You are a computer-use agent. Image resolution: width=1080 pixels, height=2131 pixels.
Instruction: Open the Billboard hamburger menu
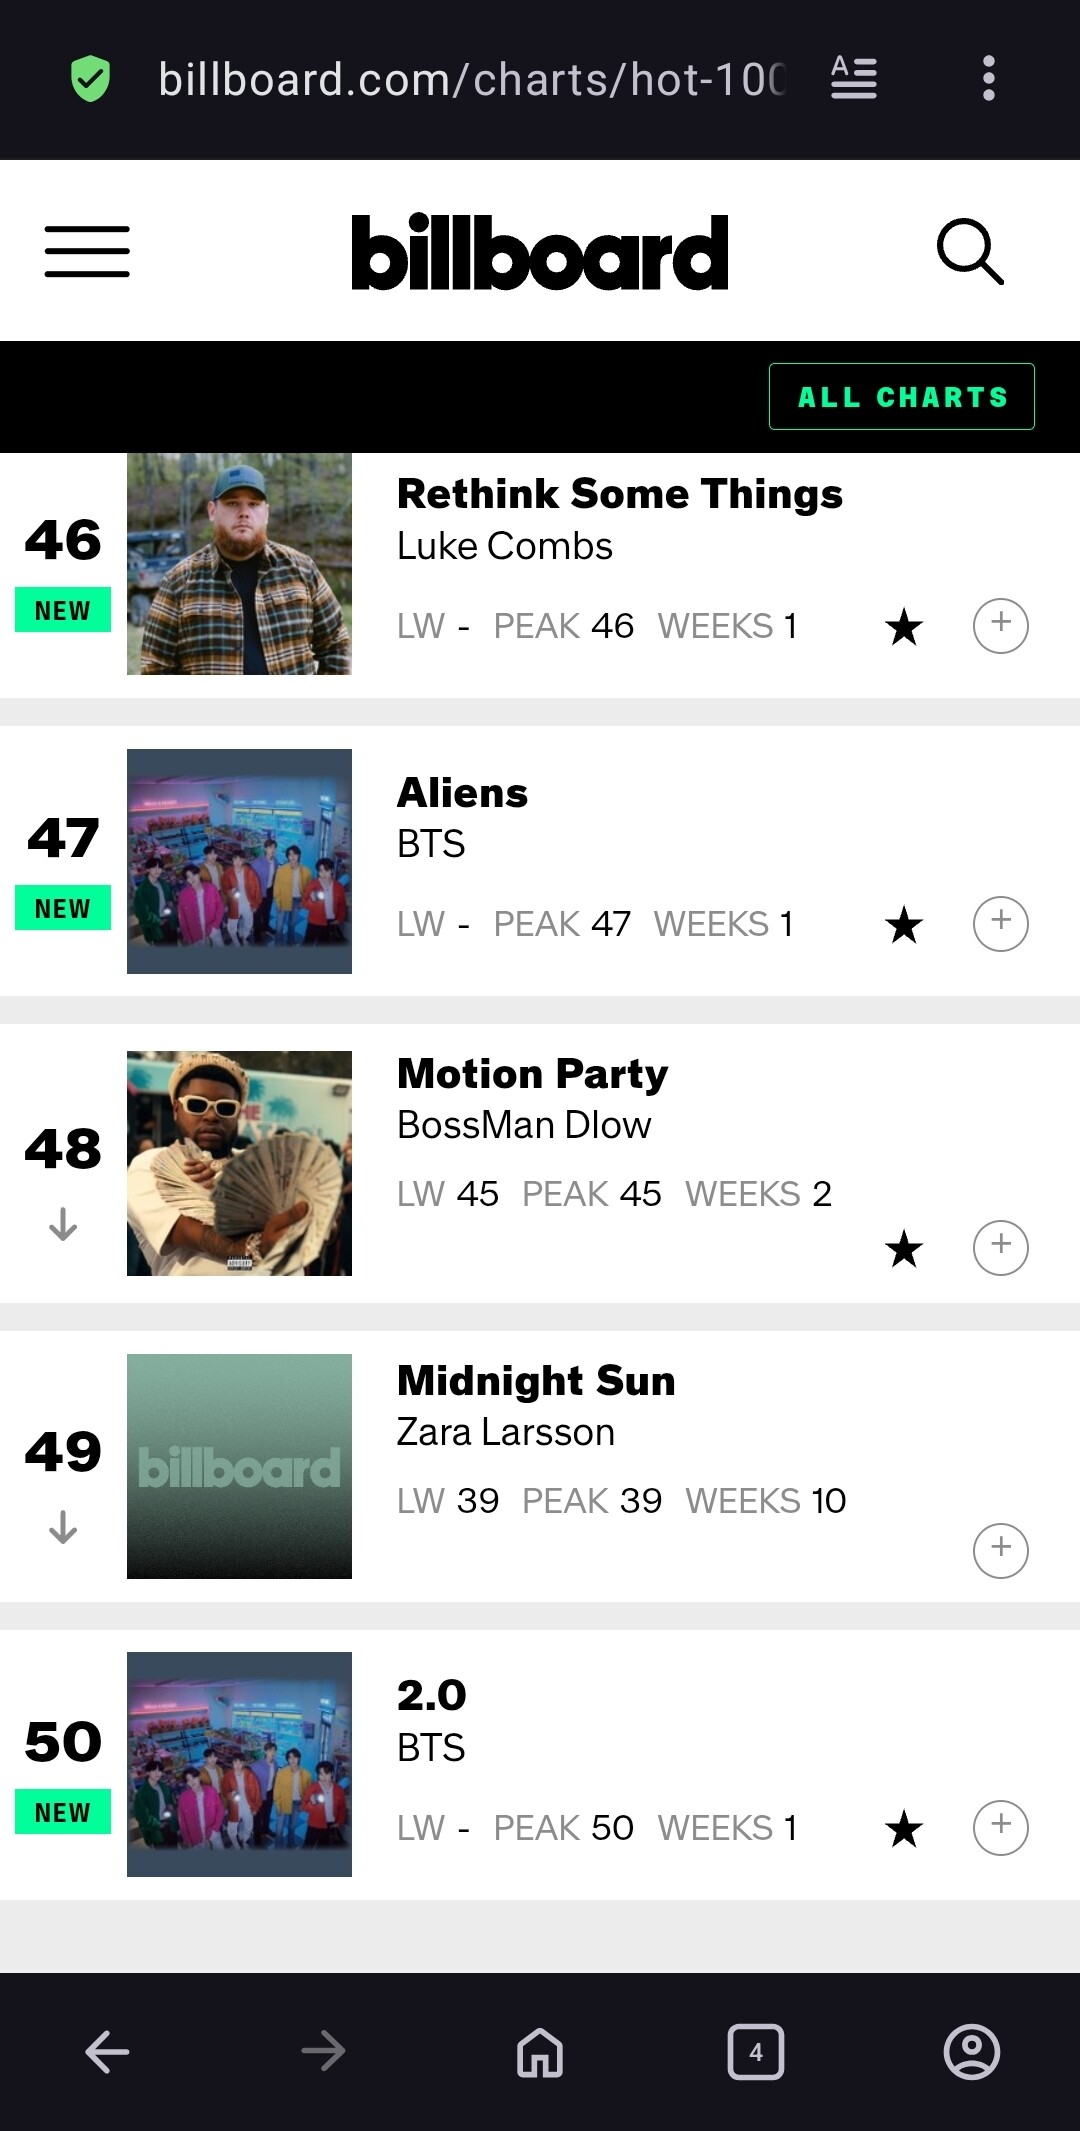(87, 251)
